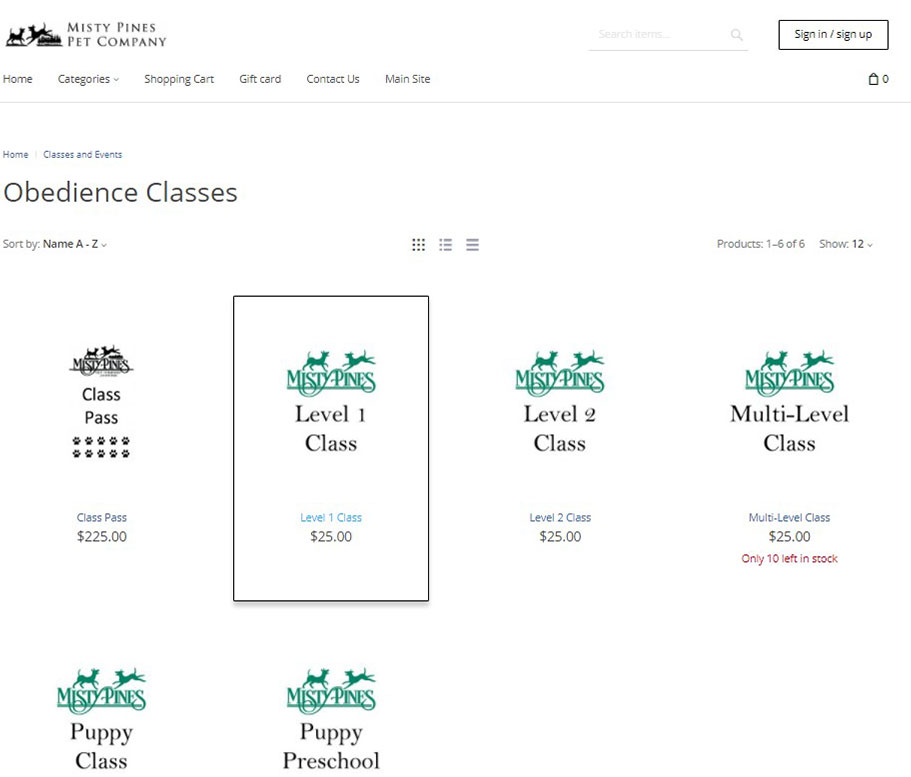Click into the Search items field
The width and height of the screenshot is (911, 777).
tap(655, 35)
